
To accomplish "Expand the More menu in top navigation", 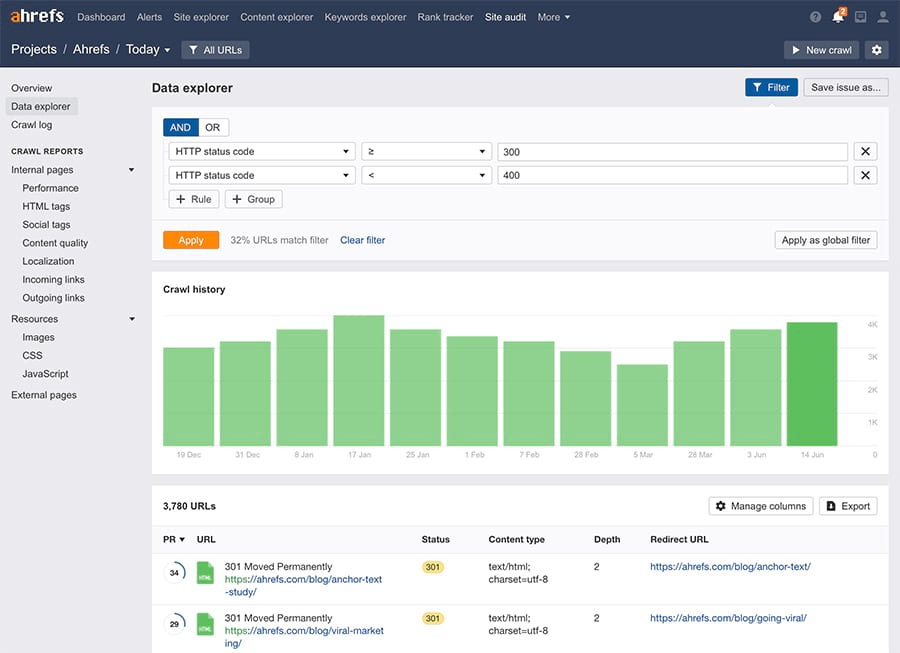I will click(553, 17).
